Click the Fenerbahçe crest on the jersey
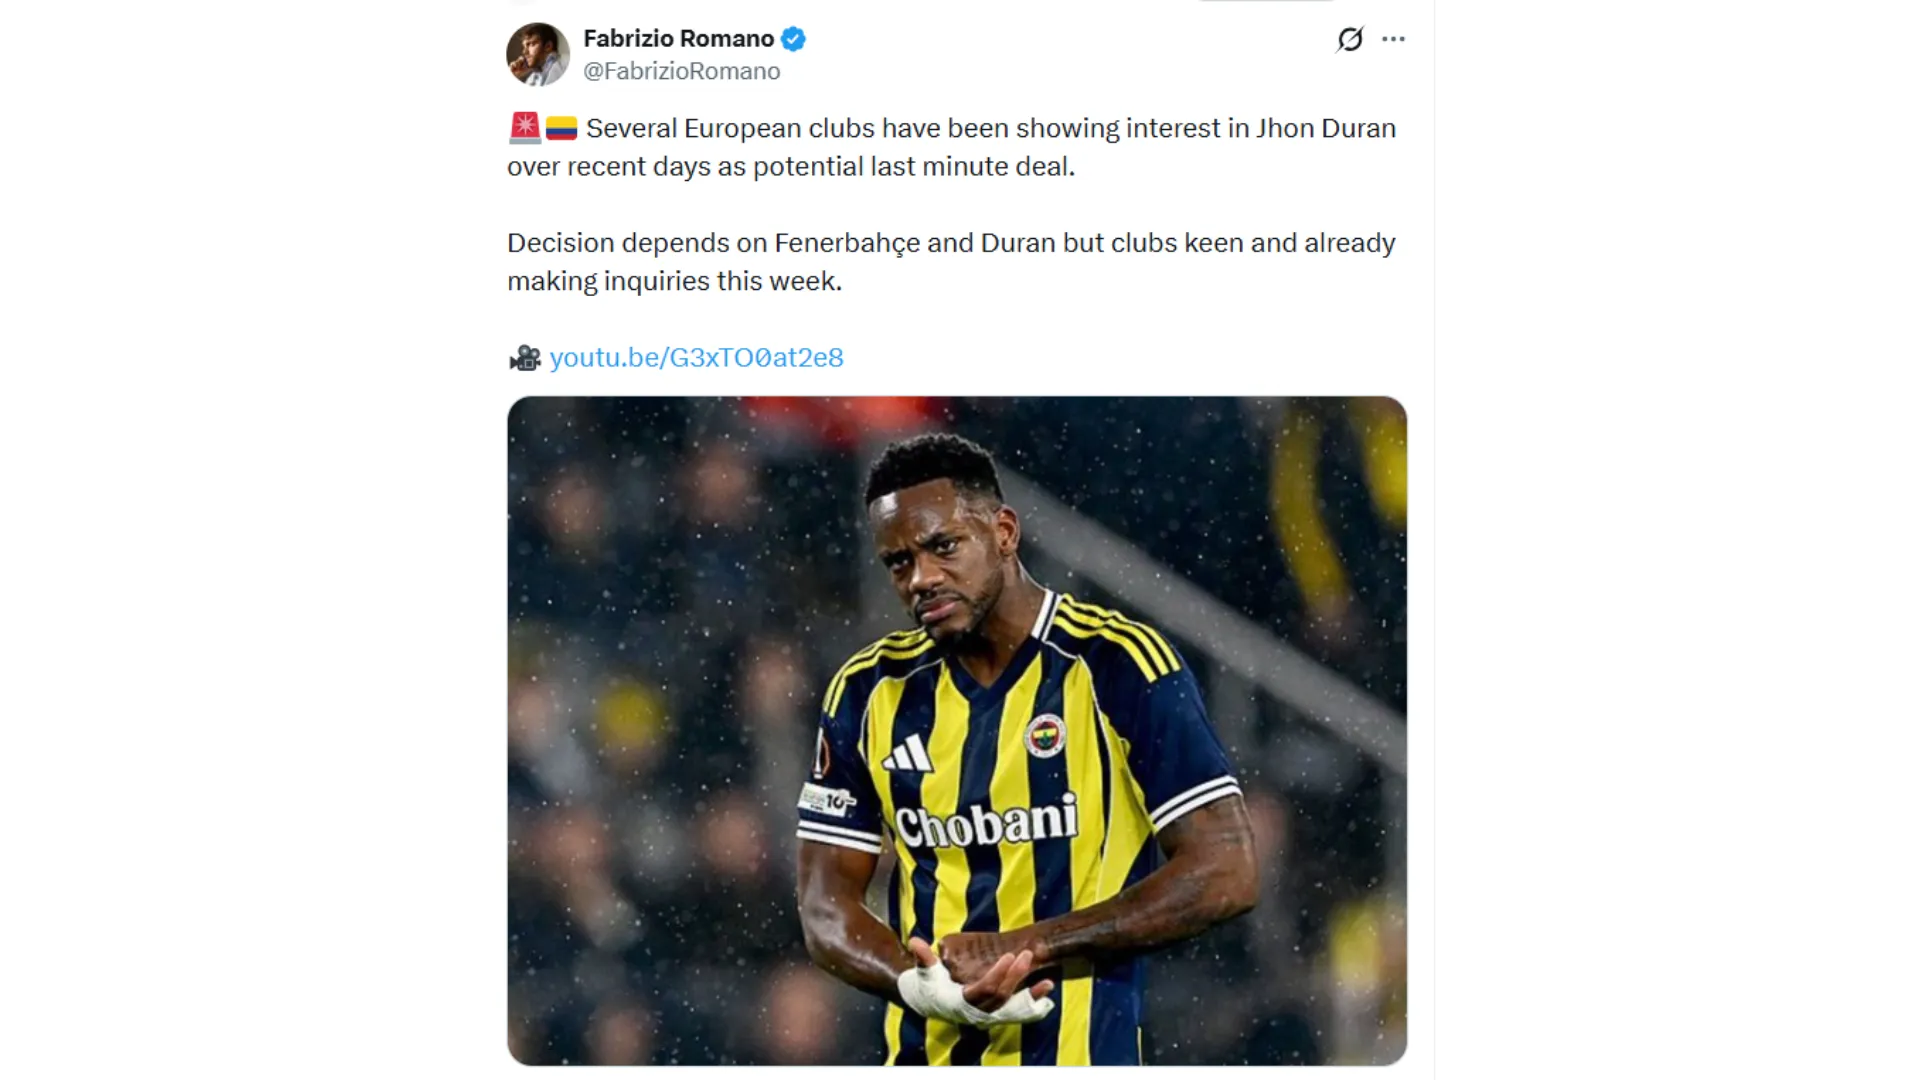1920x1080 pixels. pyautogui.click(x=1046, y=737)
